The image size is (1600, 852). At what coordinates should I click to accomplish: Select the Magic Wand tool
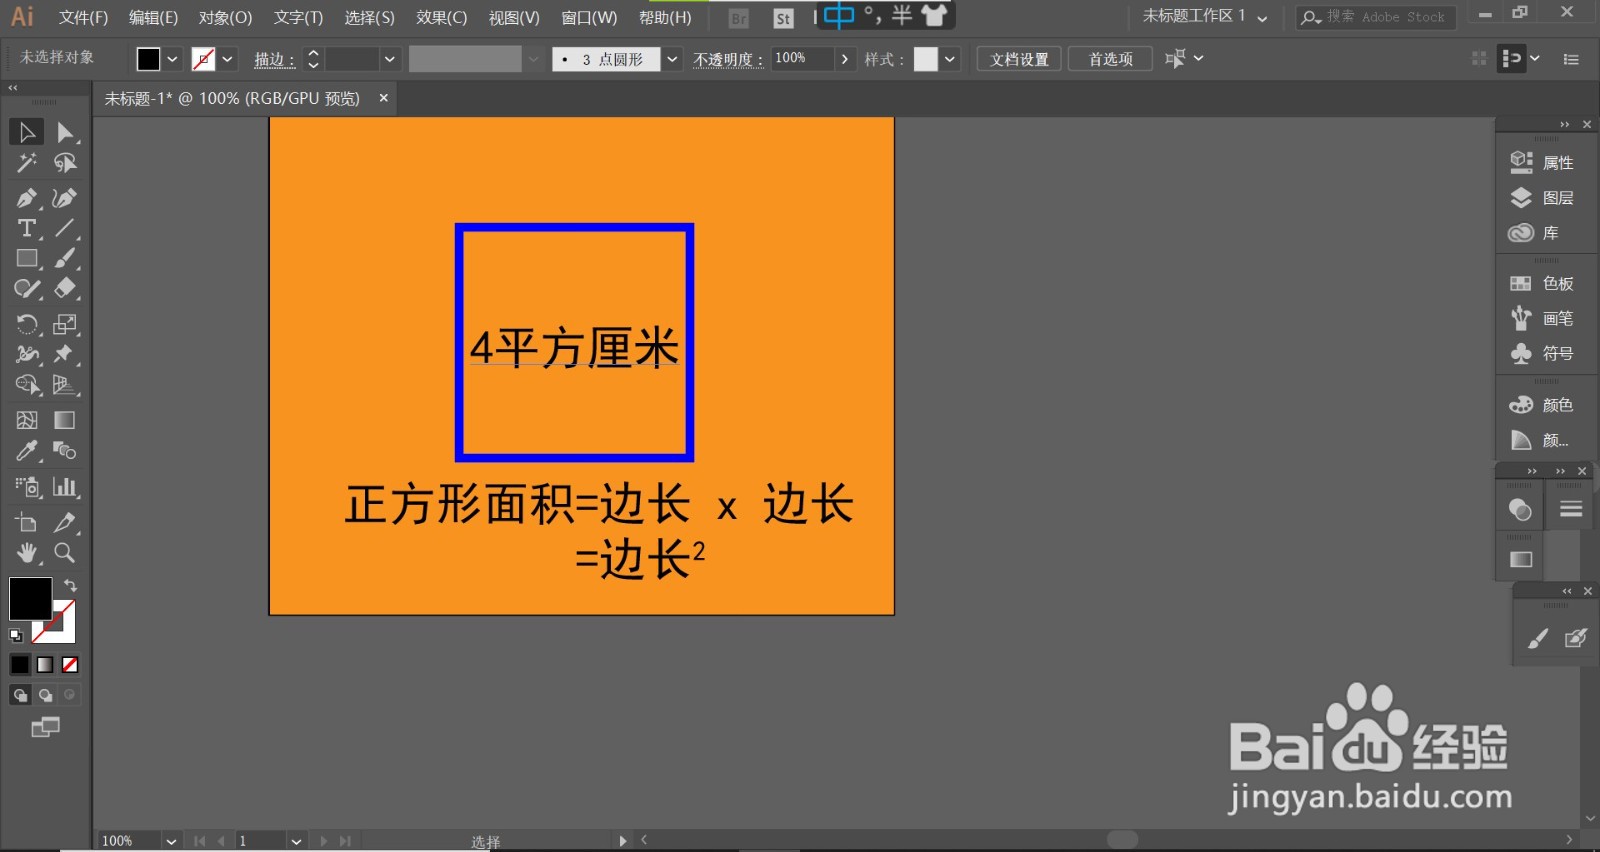click(26, 163)
